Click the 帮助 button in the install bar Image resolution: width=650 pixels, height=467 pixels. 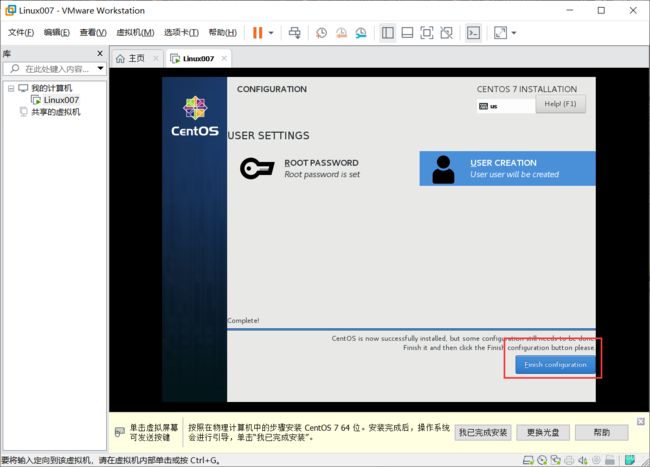click(601, 433)
